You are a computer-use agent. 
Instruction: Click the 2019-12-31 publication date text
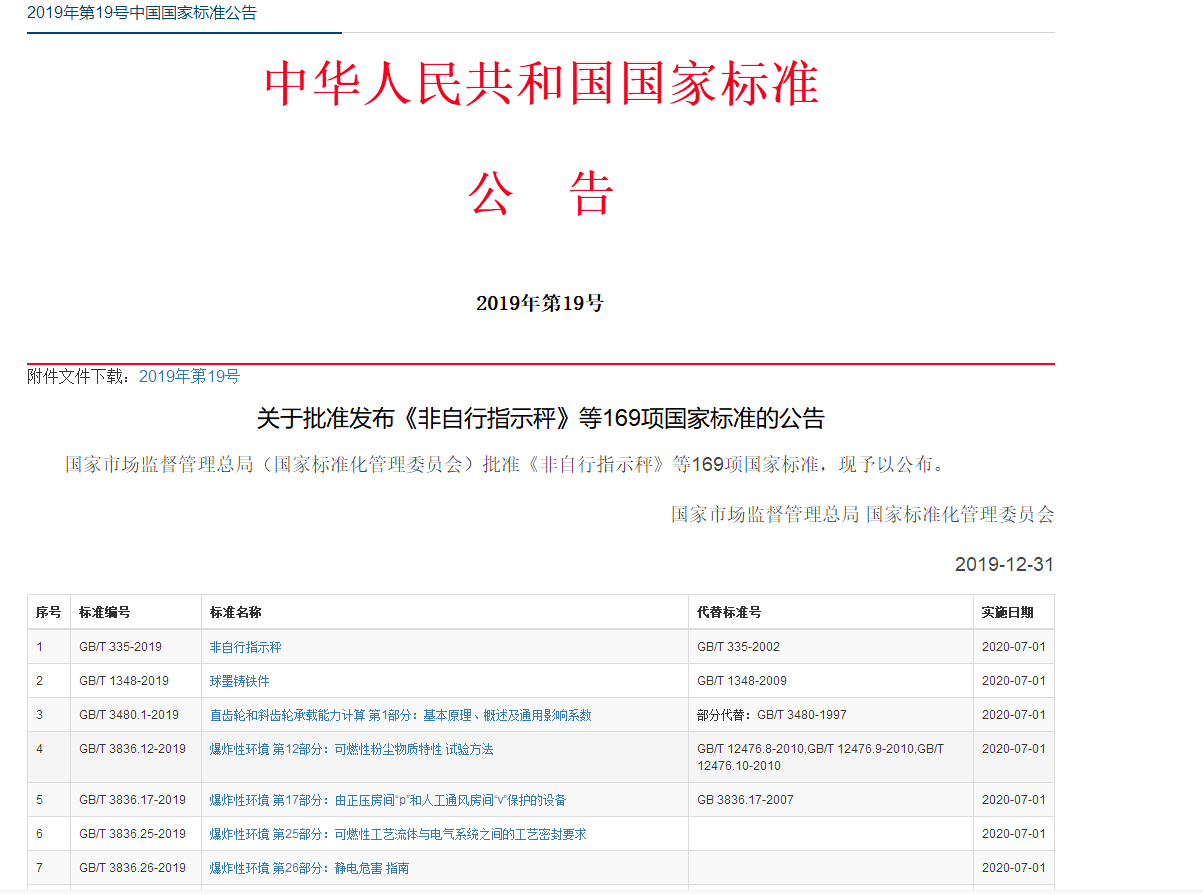click(x=1003, y=565)
